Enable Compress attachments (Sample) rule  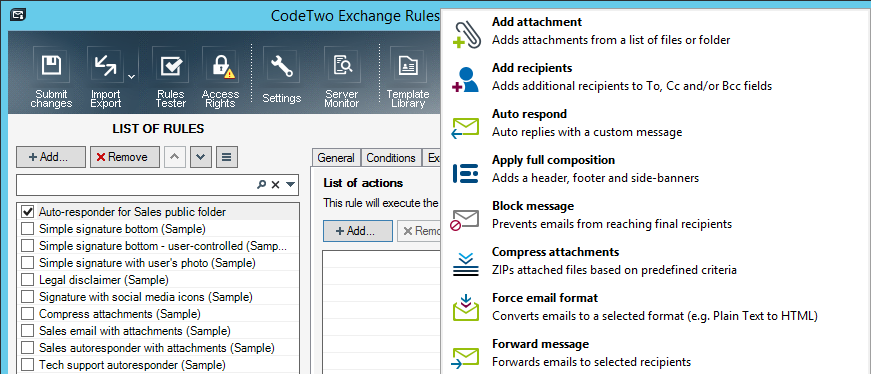coord(27,314)
